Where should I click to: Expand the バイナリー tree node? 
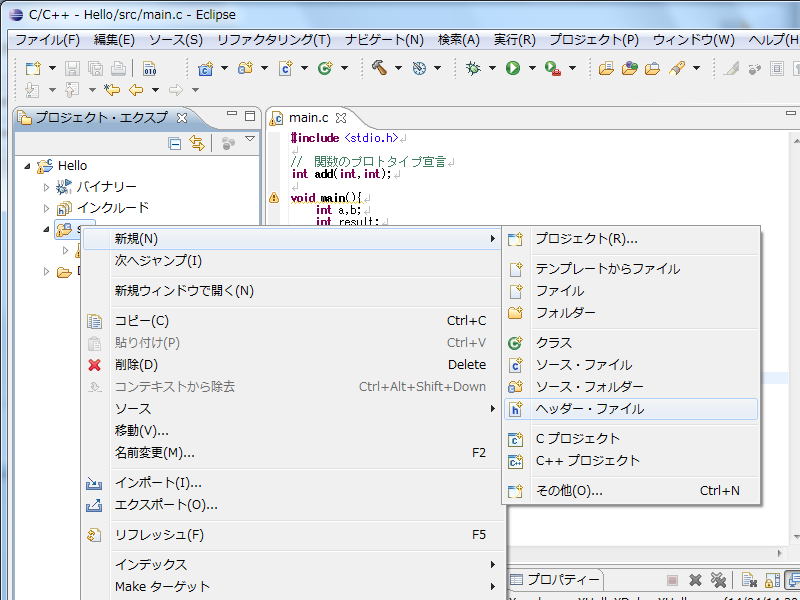(46, 187)
